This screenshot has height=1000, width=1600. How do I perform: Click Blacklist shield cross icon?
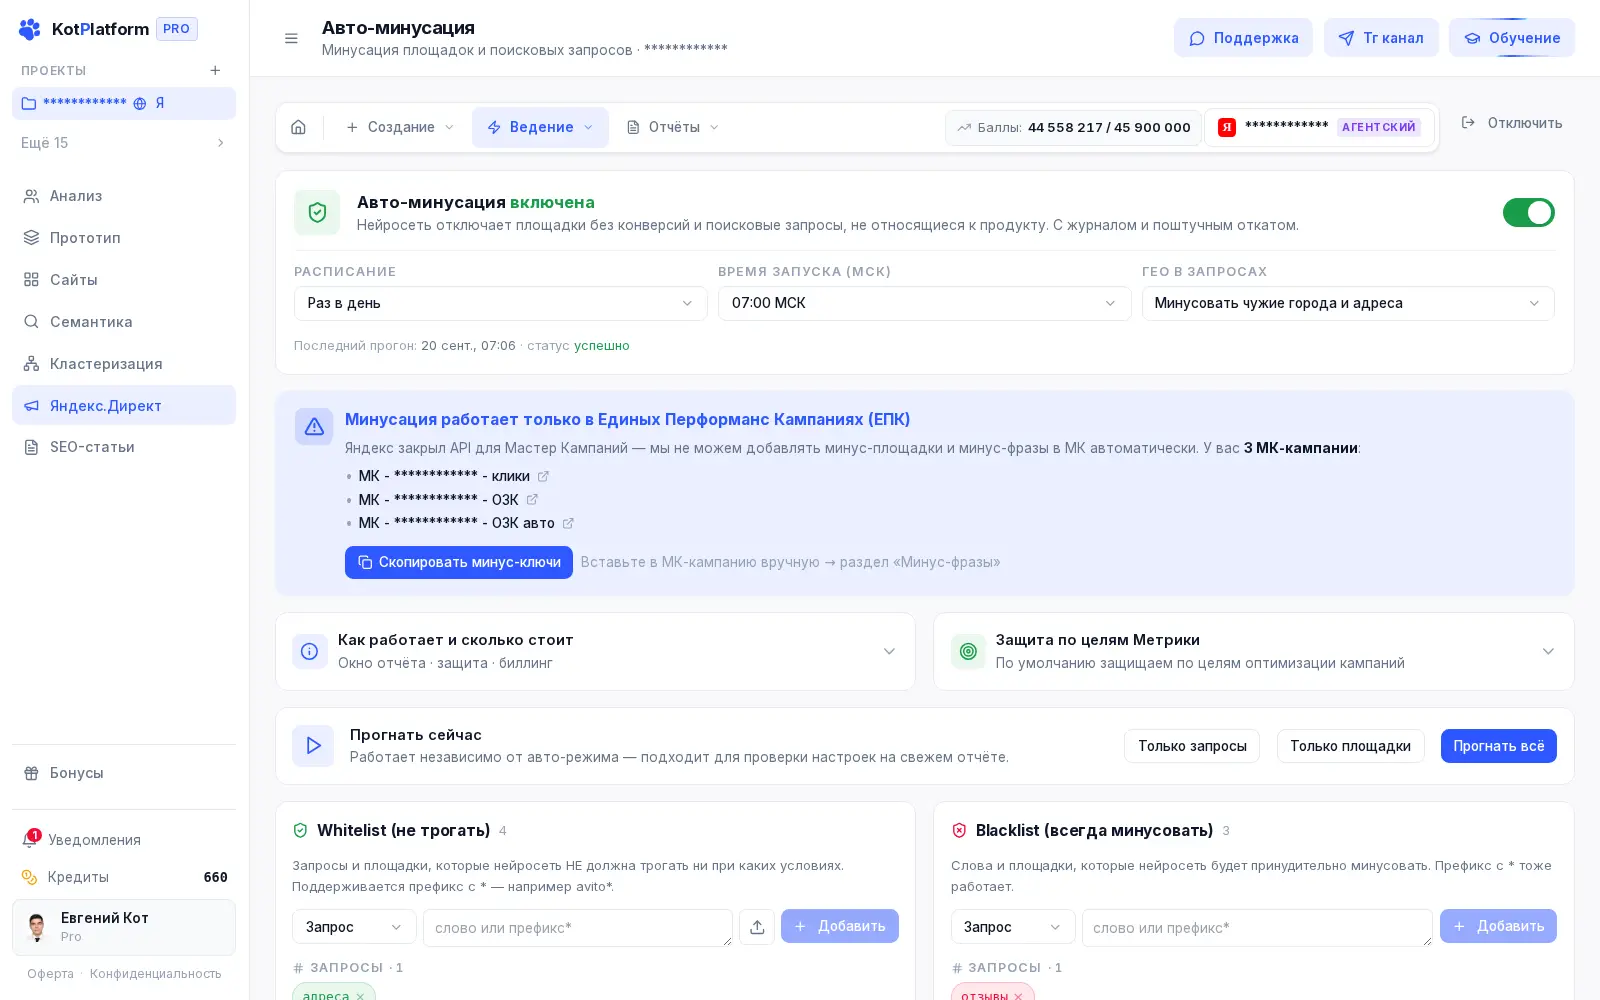pos(959,830)
